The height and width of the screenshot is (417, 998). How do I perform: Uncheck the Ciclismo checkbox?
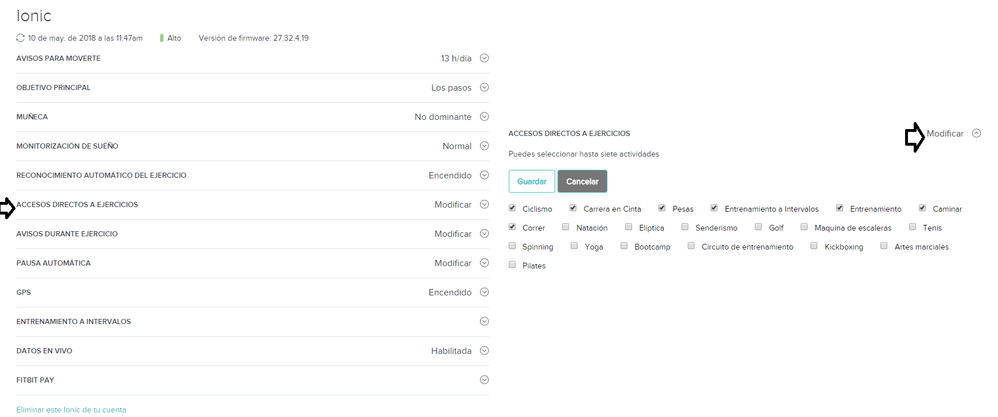click(513, 209)
